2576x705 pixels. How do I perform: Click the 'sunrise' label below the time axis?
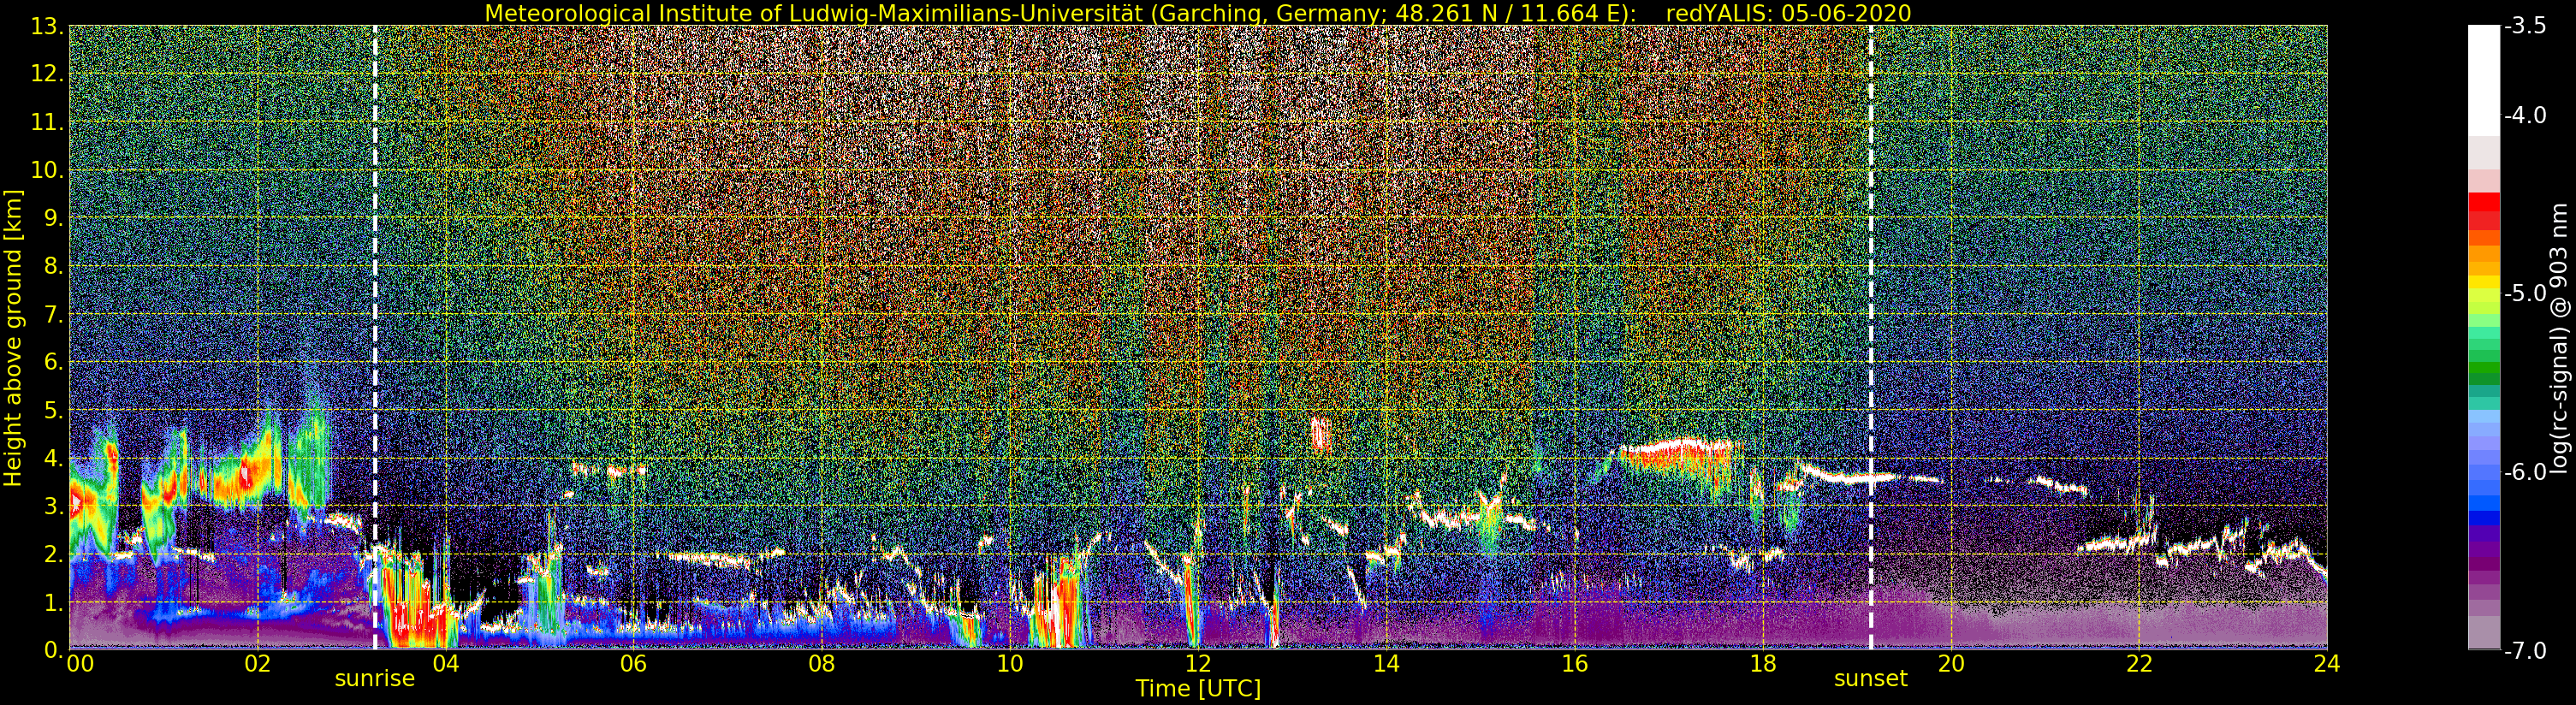coord(375,678)
